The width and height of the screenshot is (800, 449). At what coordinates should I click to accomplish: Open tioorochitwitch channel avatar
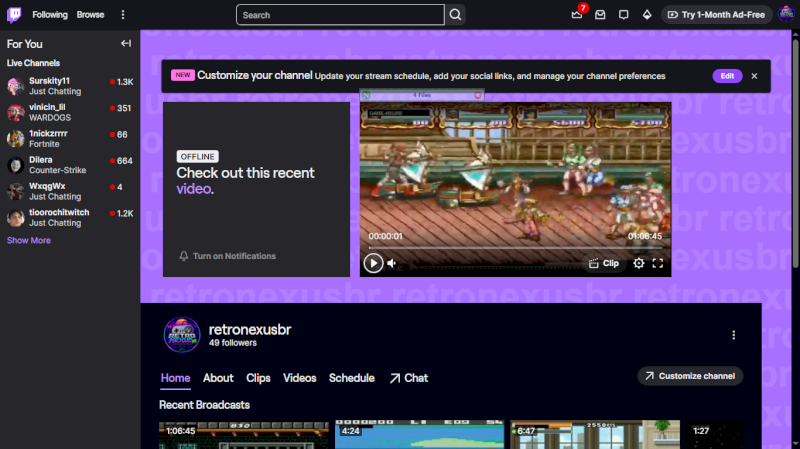pyautogui.click(x=16, y=218)
